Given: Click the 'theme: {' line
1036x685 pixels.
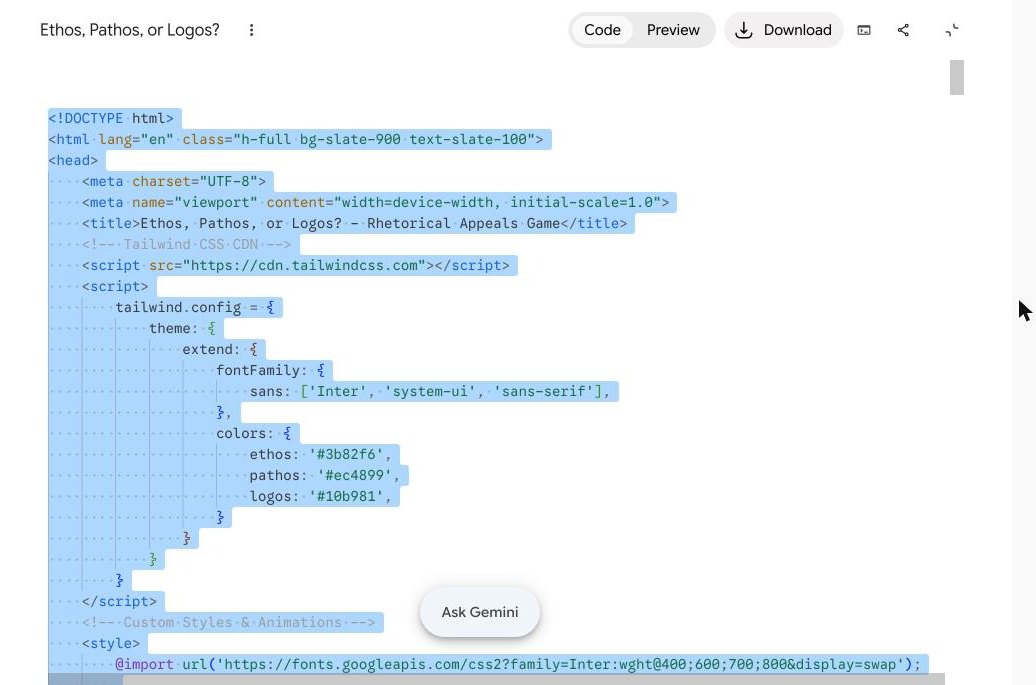Looking at the screenshot, I should tap(182, 329).
